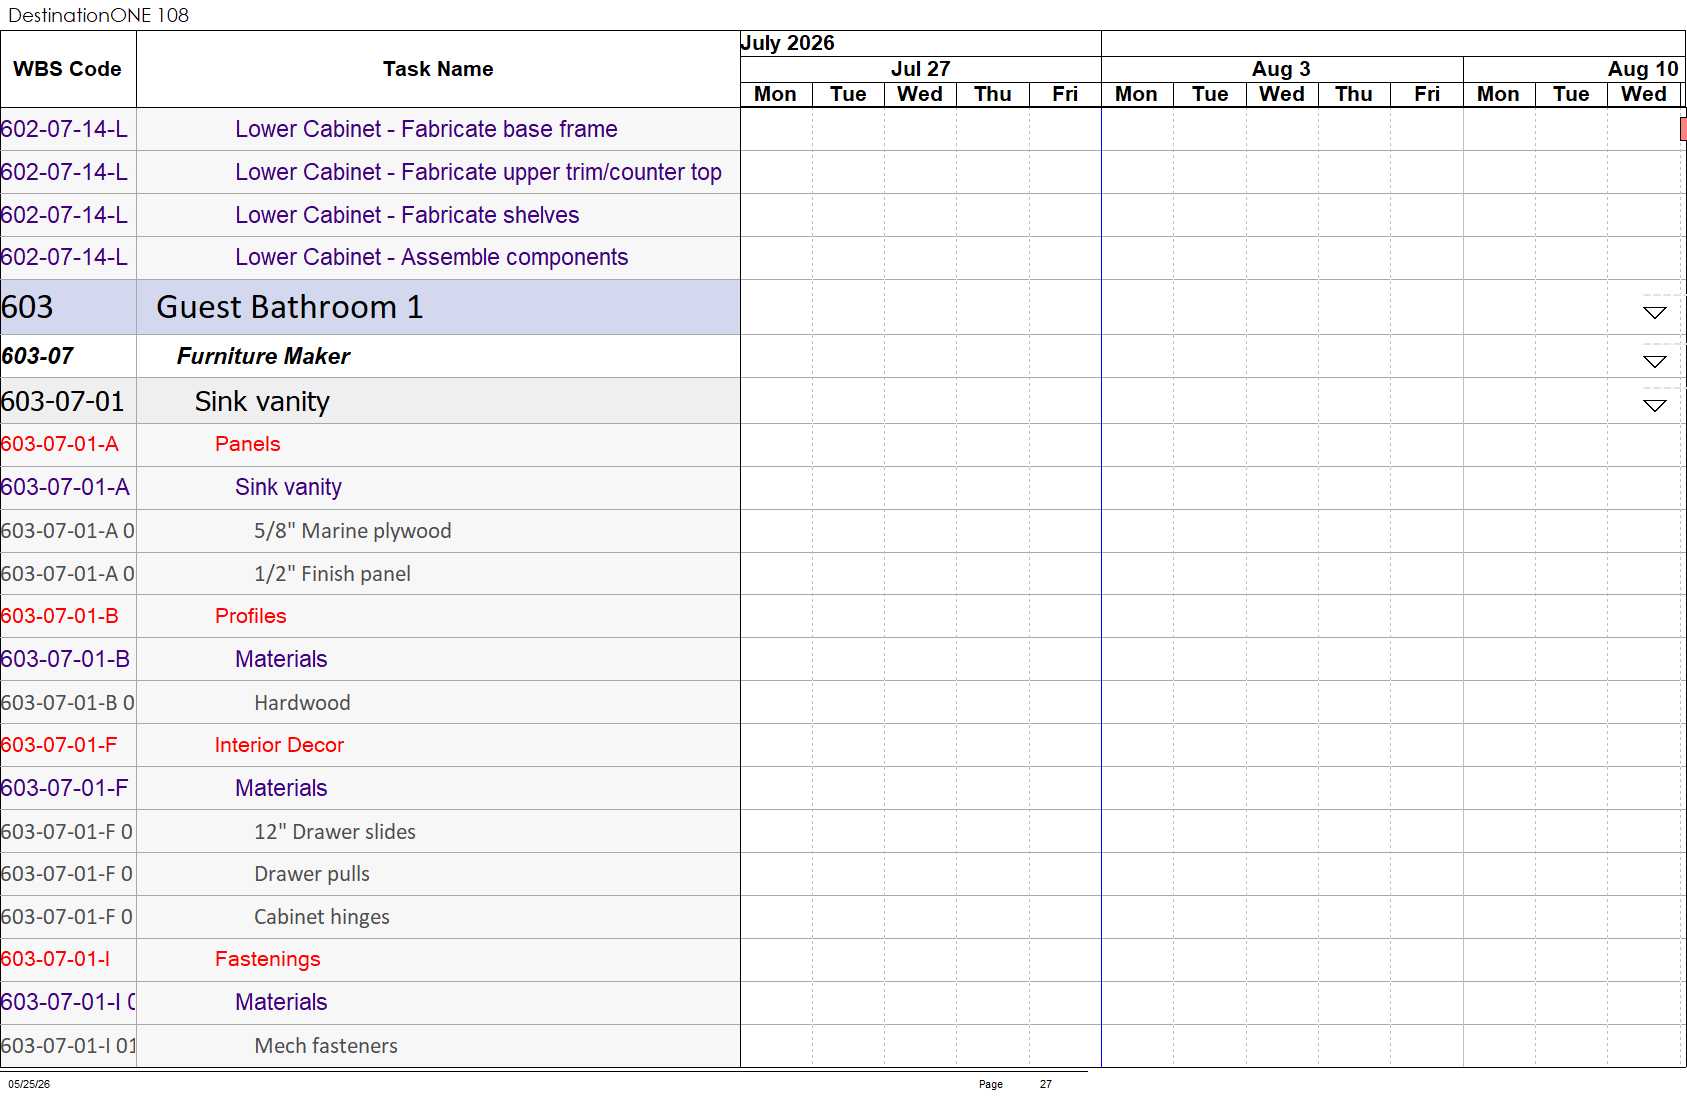
Task: Click WBS code 603-07-01 cell
Action: pyautogui.click(x=68, y=401)
